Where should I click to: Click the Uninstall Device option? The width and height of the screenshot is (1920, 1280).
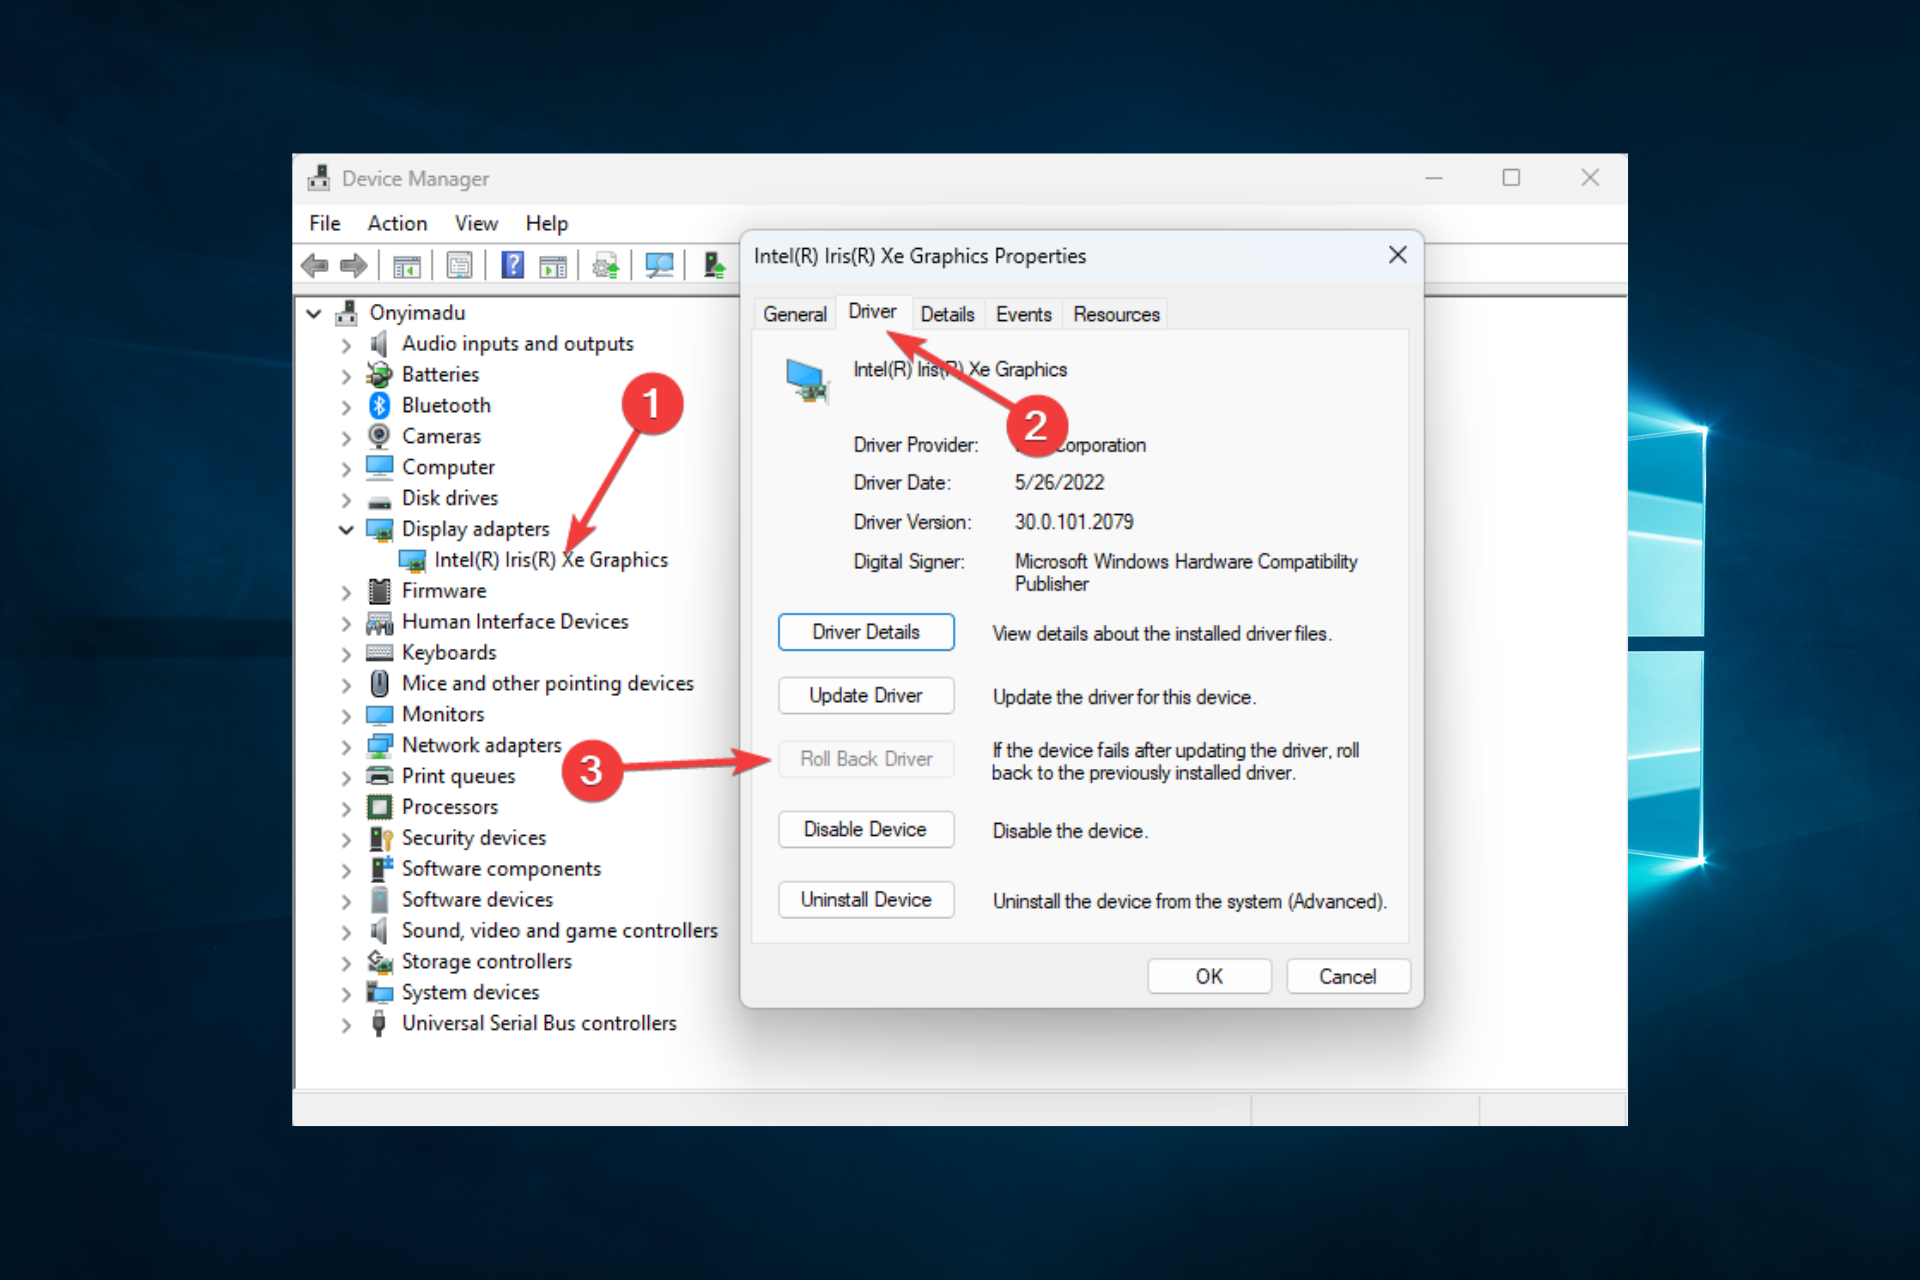point(866,900)
